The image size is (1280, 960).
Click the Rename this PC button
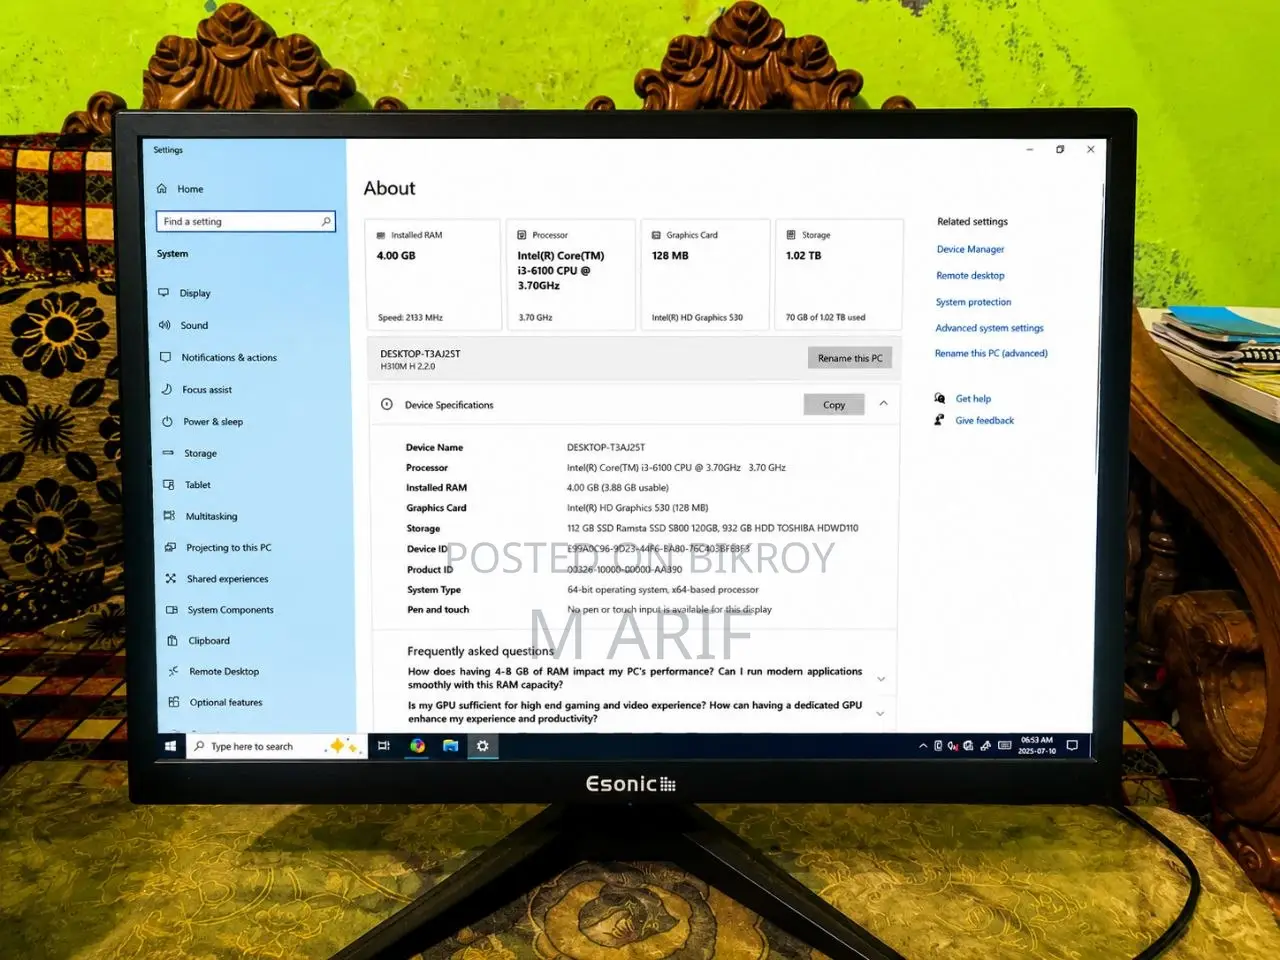850,358
